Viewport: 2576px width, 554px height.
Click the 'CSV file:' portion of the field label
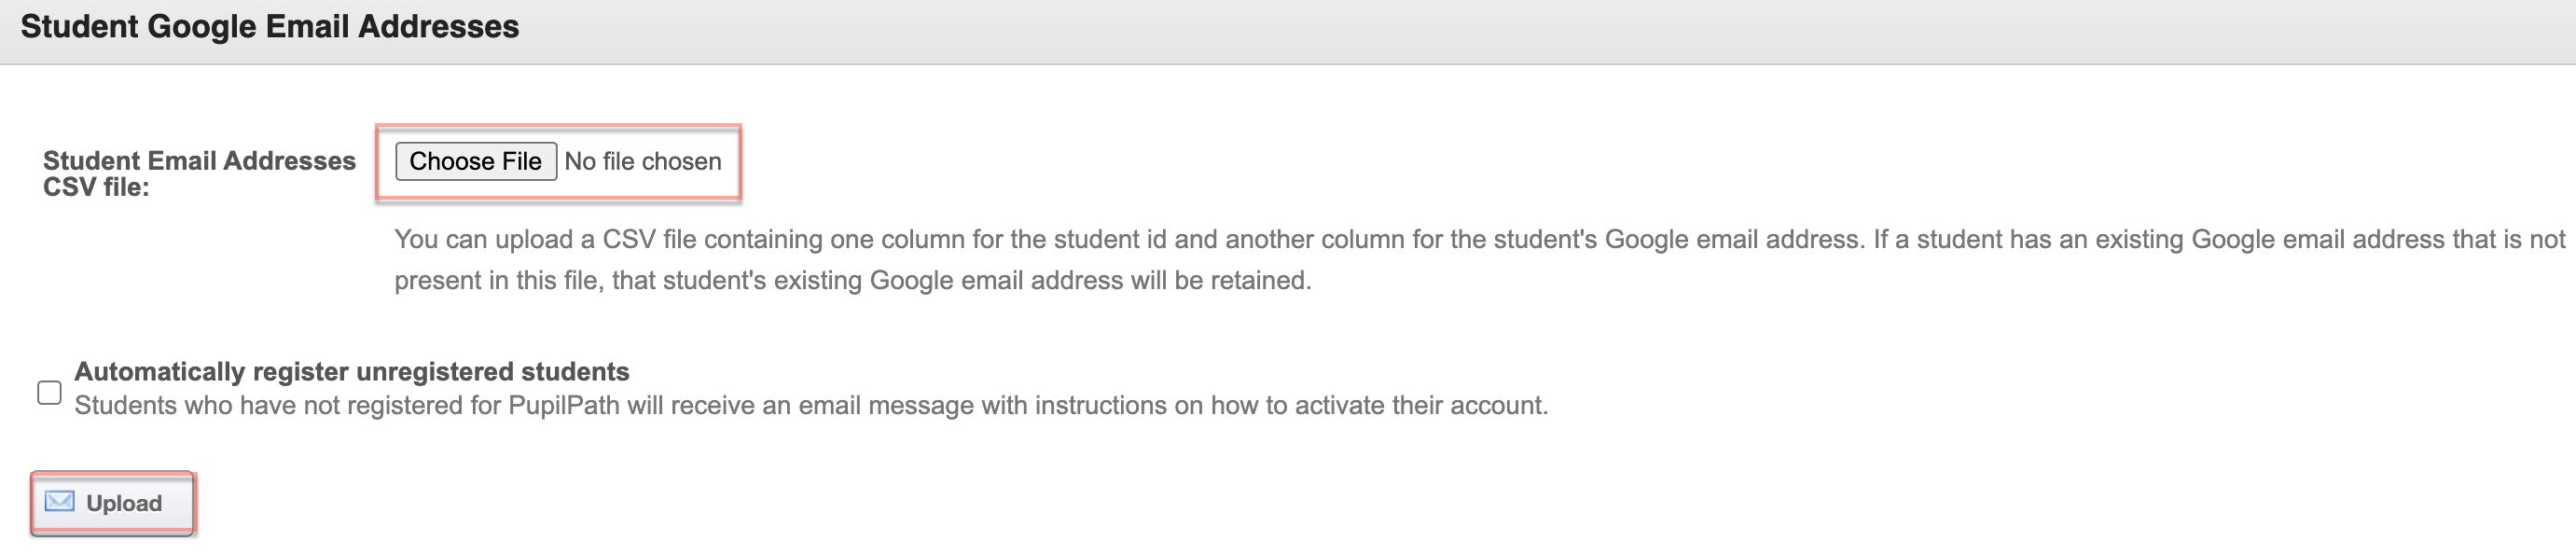pos(96,188)
